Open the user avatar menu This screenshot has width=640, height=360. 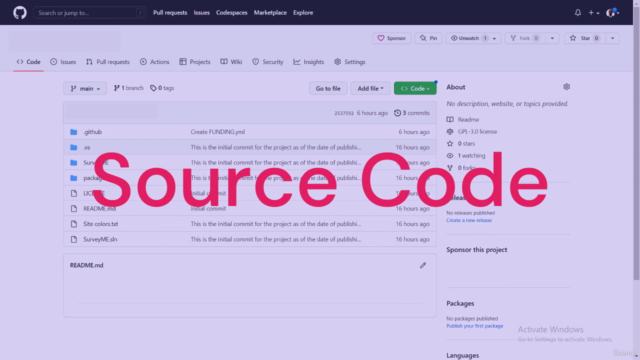point(613,13)
